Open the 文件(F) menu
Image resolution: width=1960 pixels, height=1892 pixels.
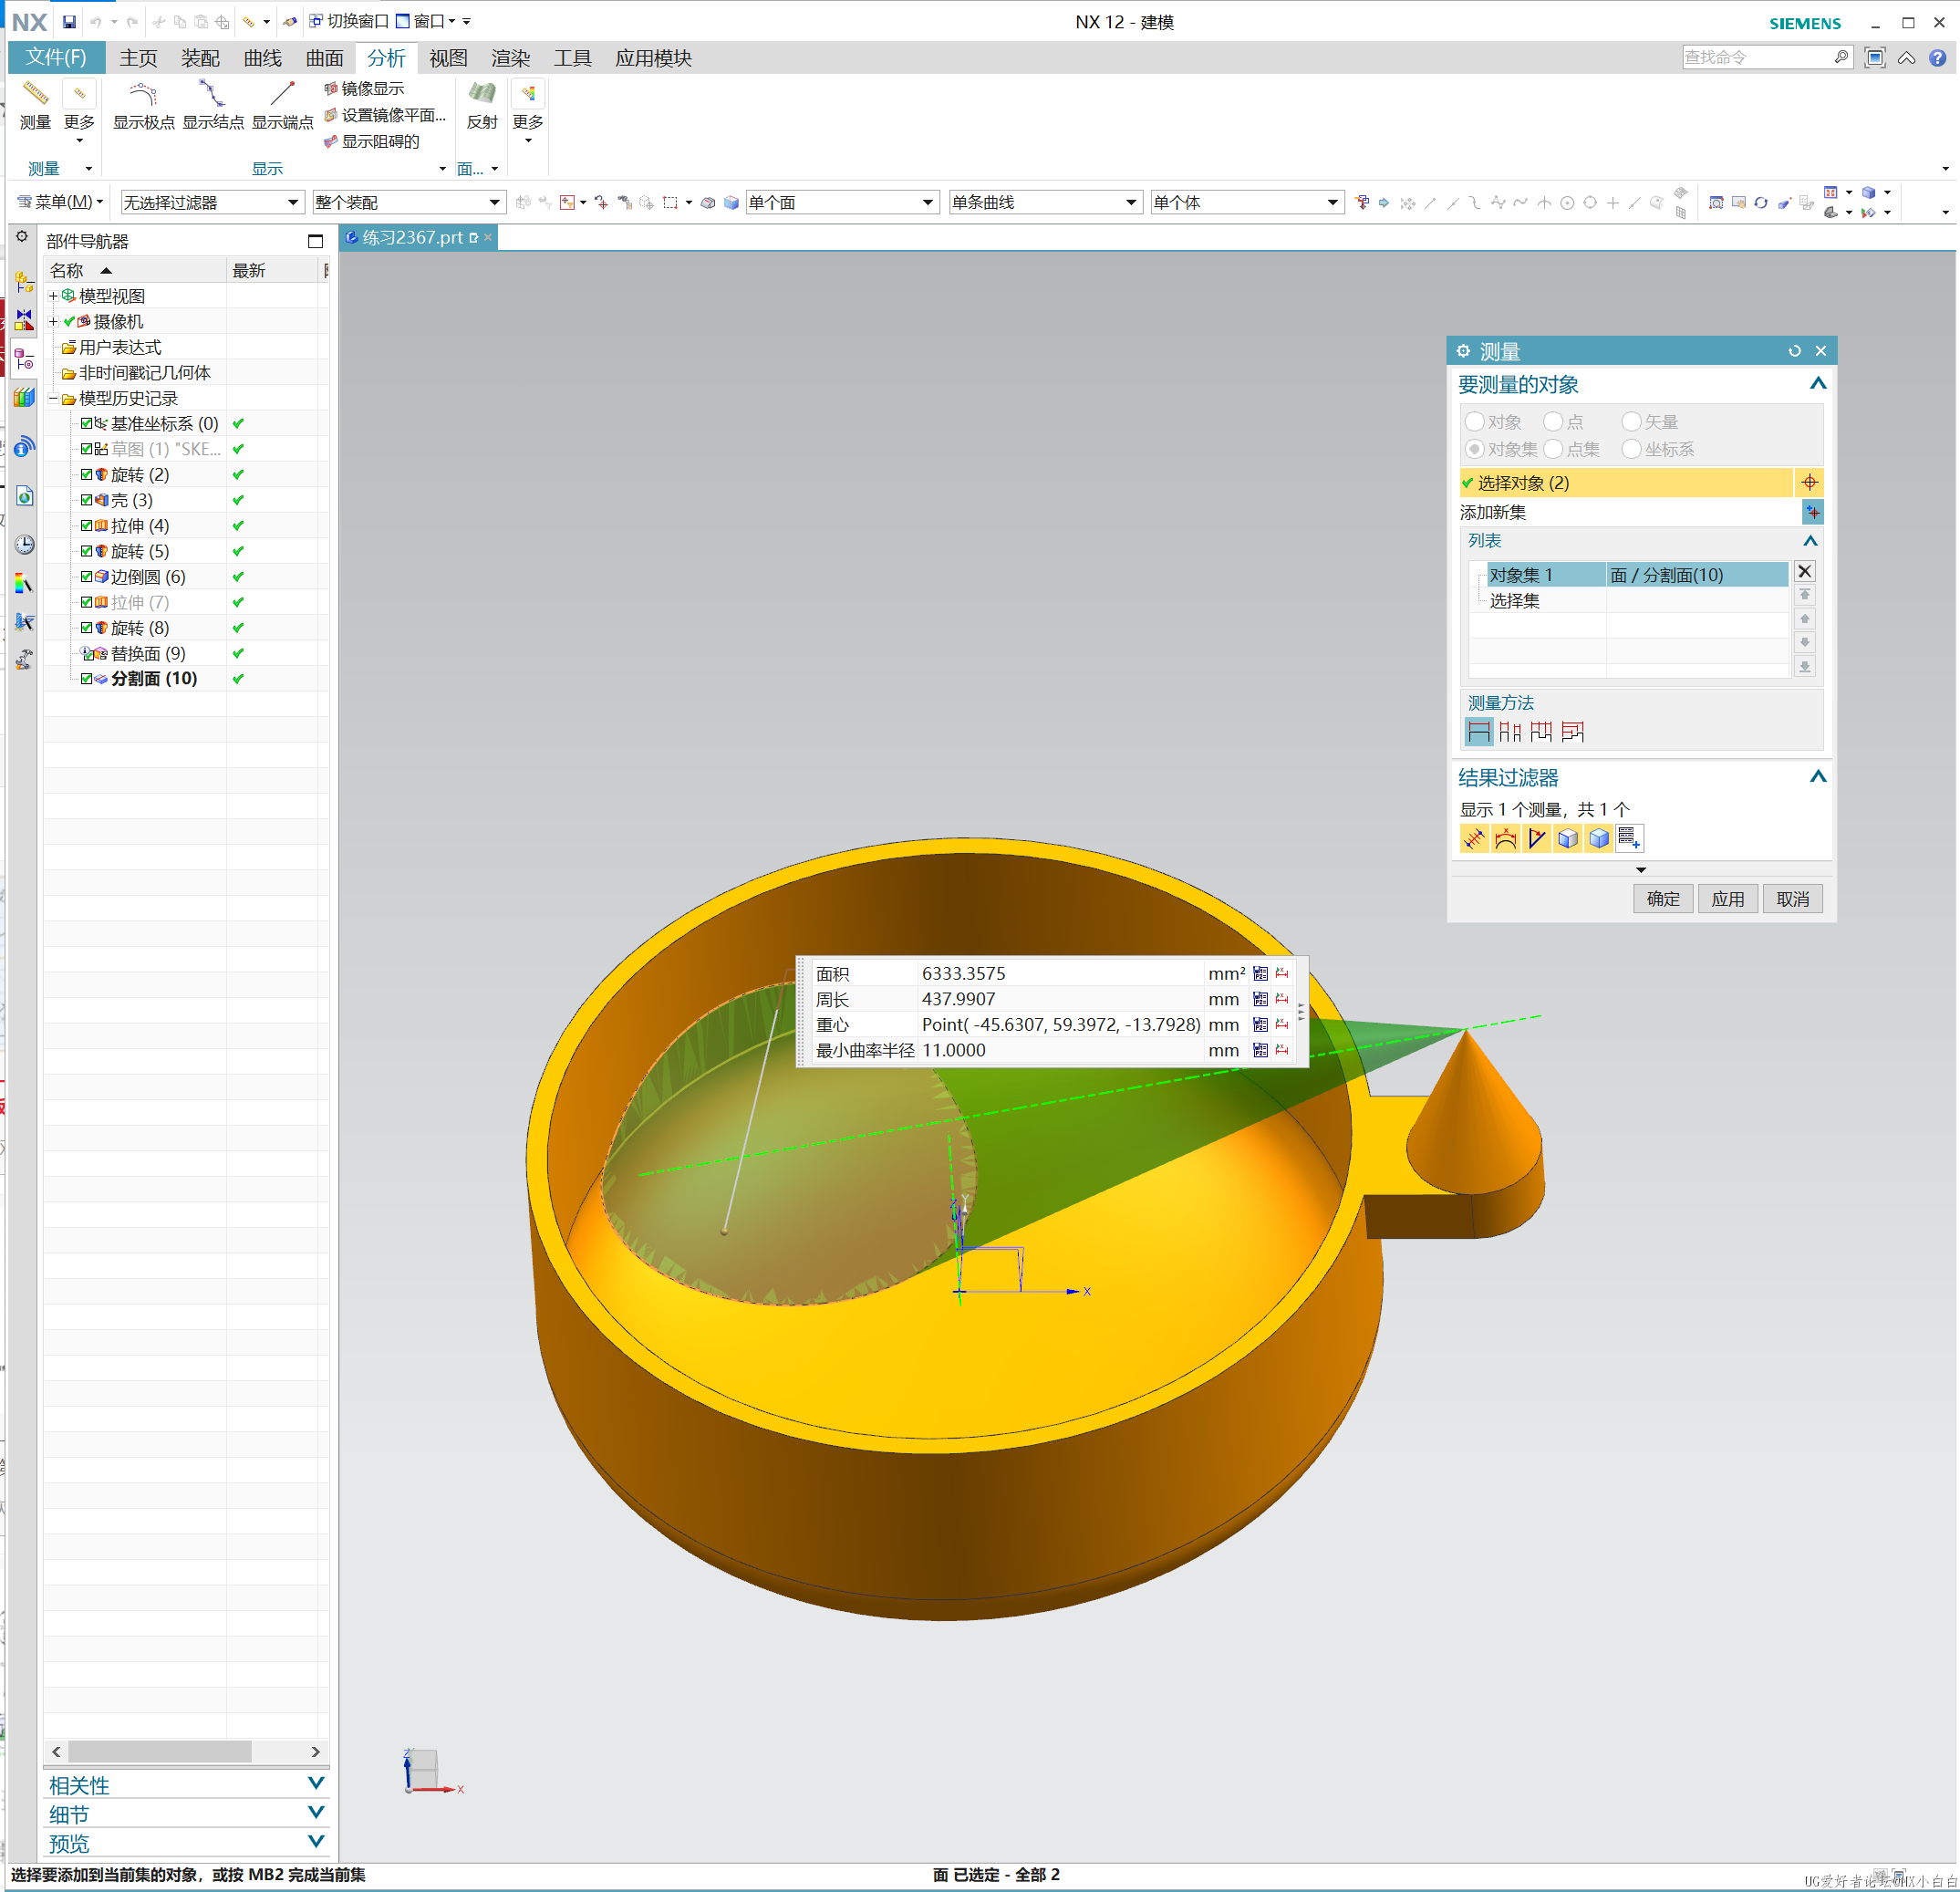56,57
